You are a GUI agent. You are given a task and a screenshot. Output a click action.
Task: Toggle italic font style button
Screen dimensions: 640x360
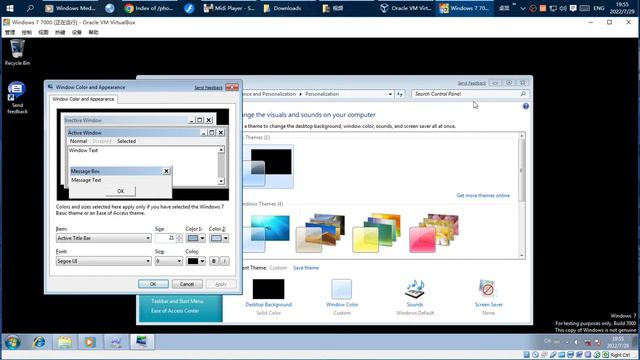click(224, 261)
